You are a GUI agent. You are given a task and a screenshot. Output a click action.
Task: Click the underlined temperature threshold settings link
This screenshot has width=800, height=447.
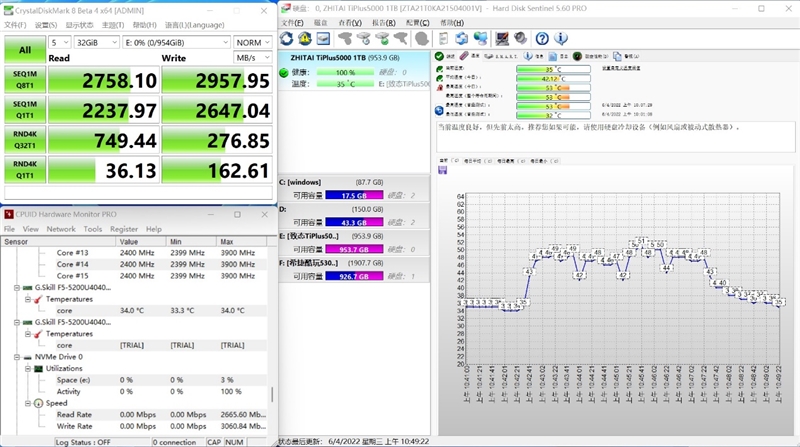(621, 68)
